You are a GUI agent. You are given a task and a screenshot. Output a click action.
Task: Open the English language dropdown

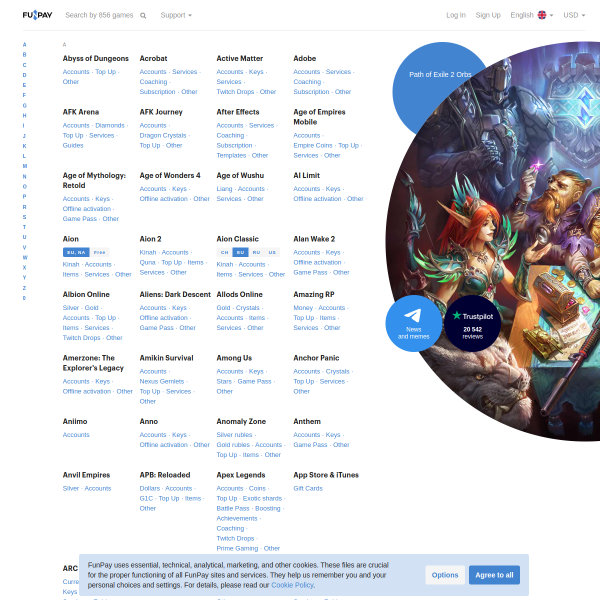tap(532, 15)
